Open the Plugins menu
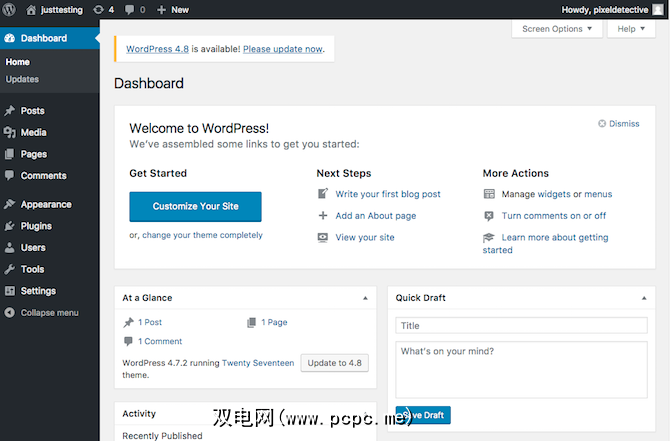 pos(36,226)
